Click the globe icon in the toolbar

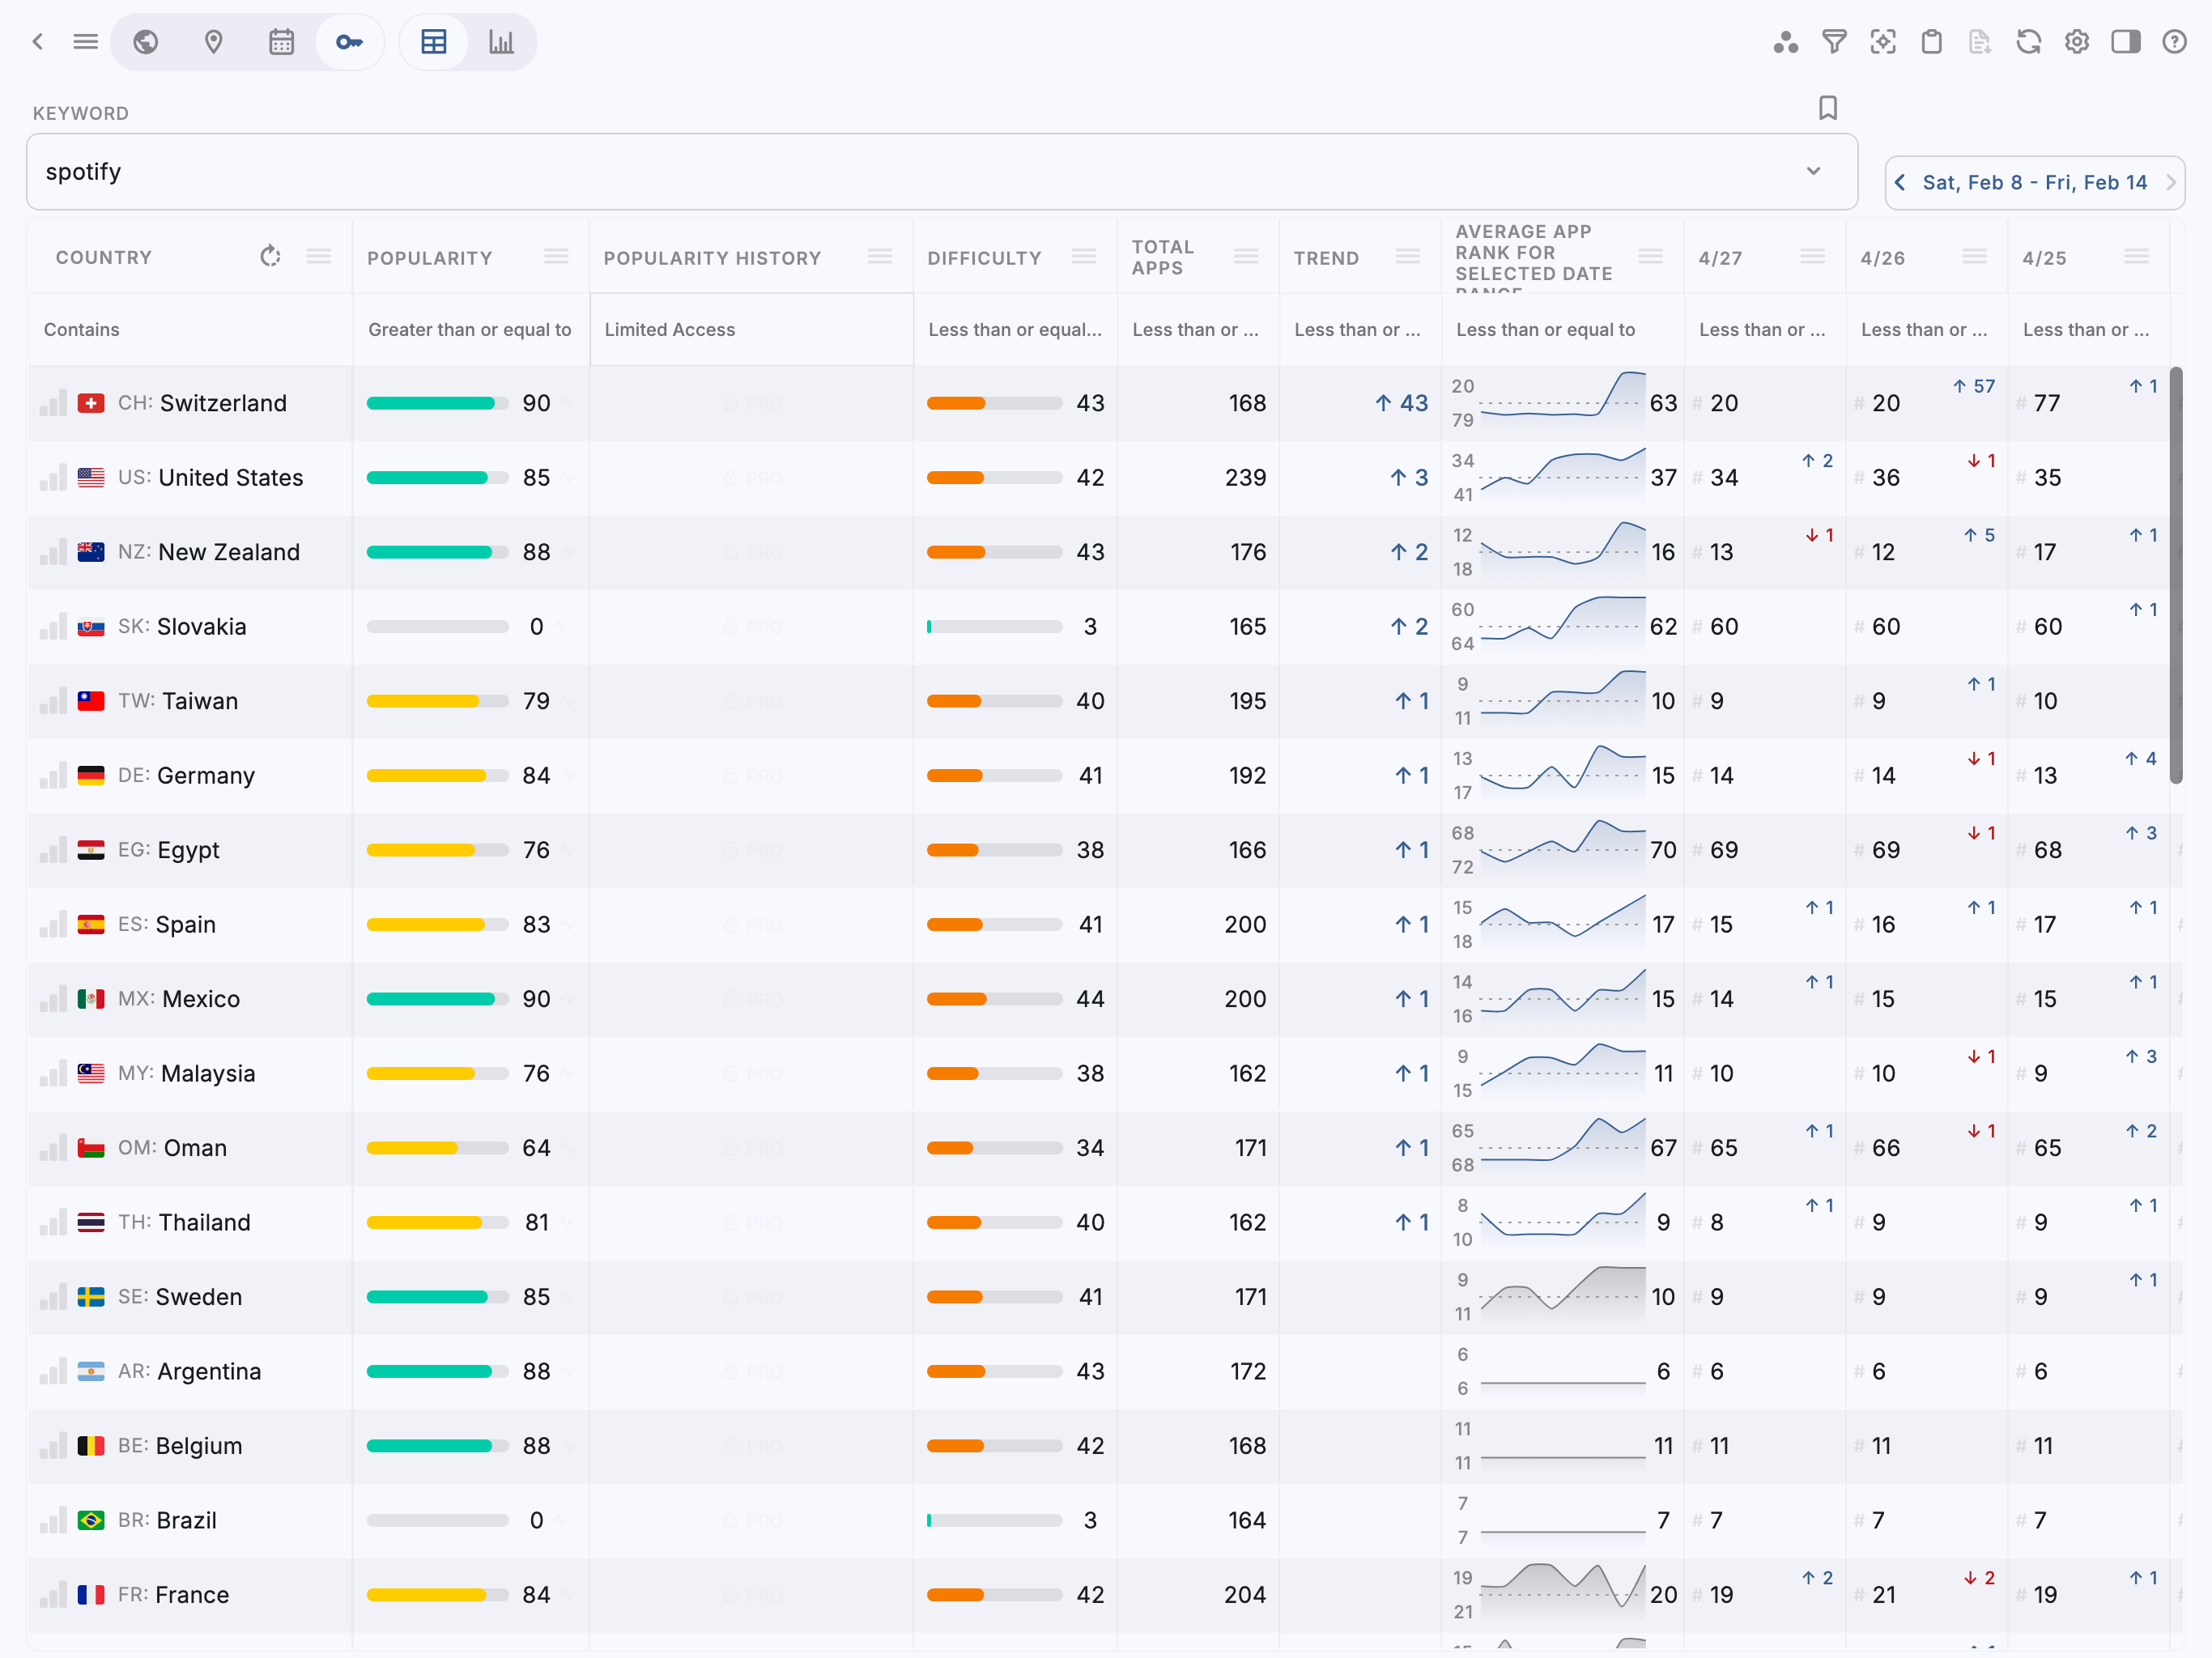coord(146,42)
